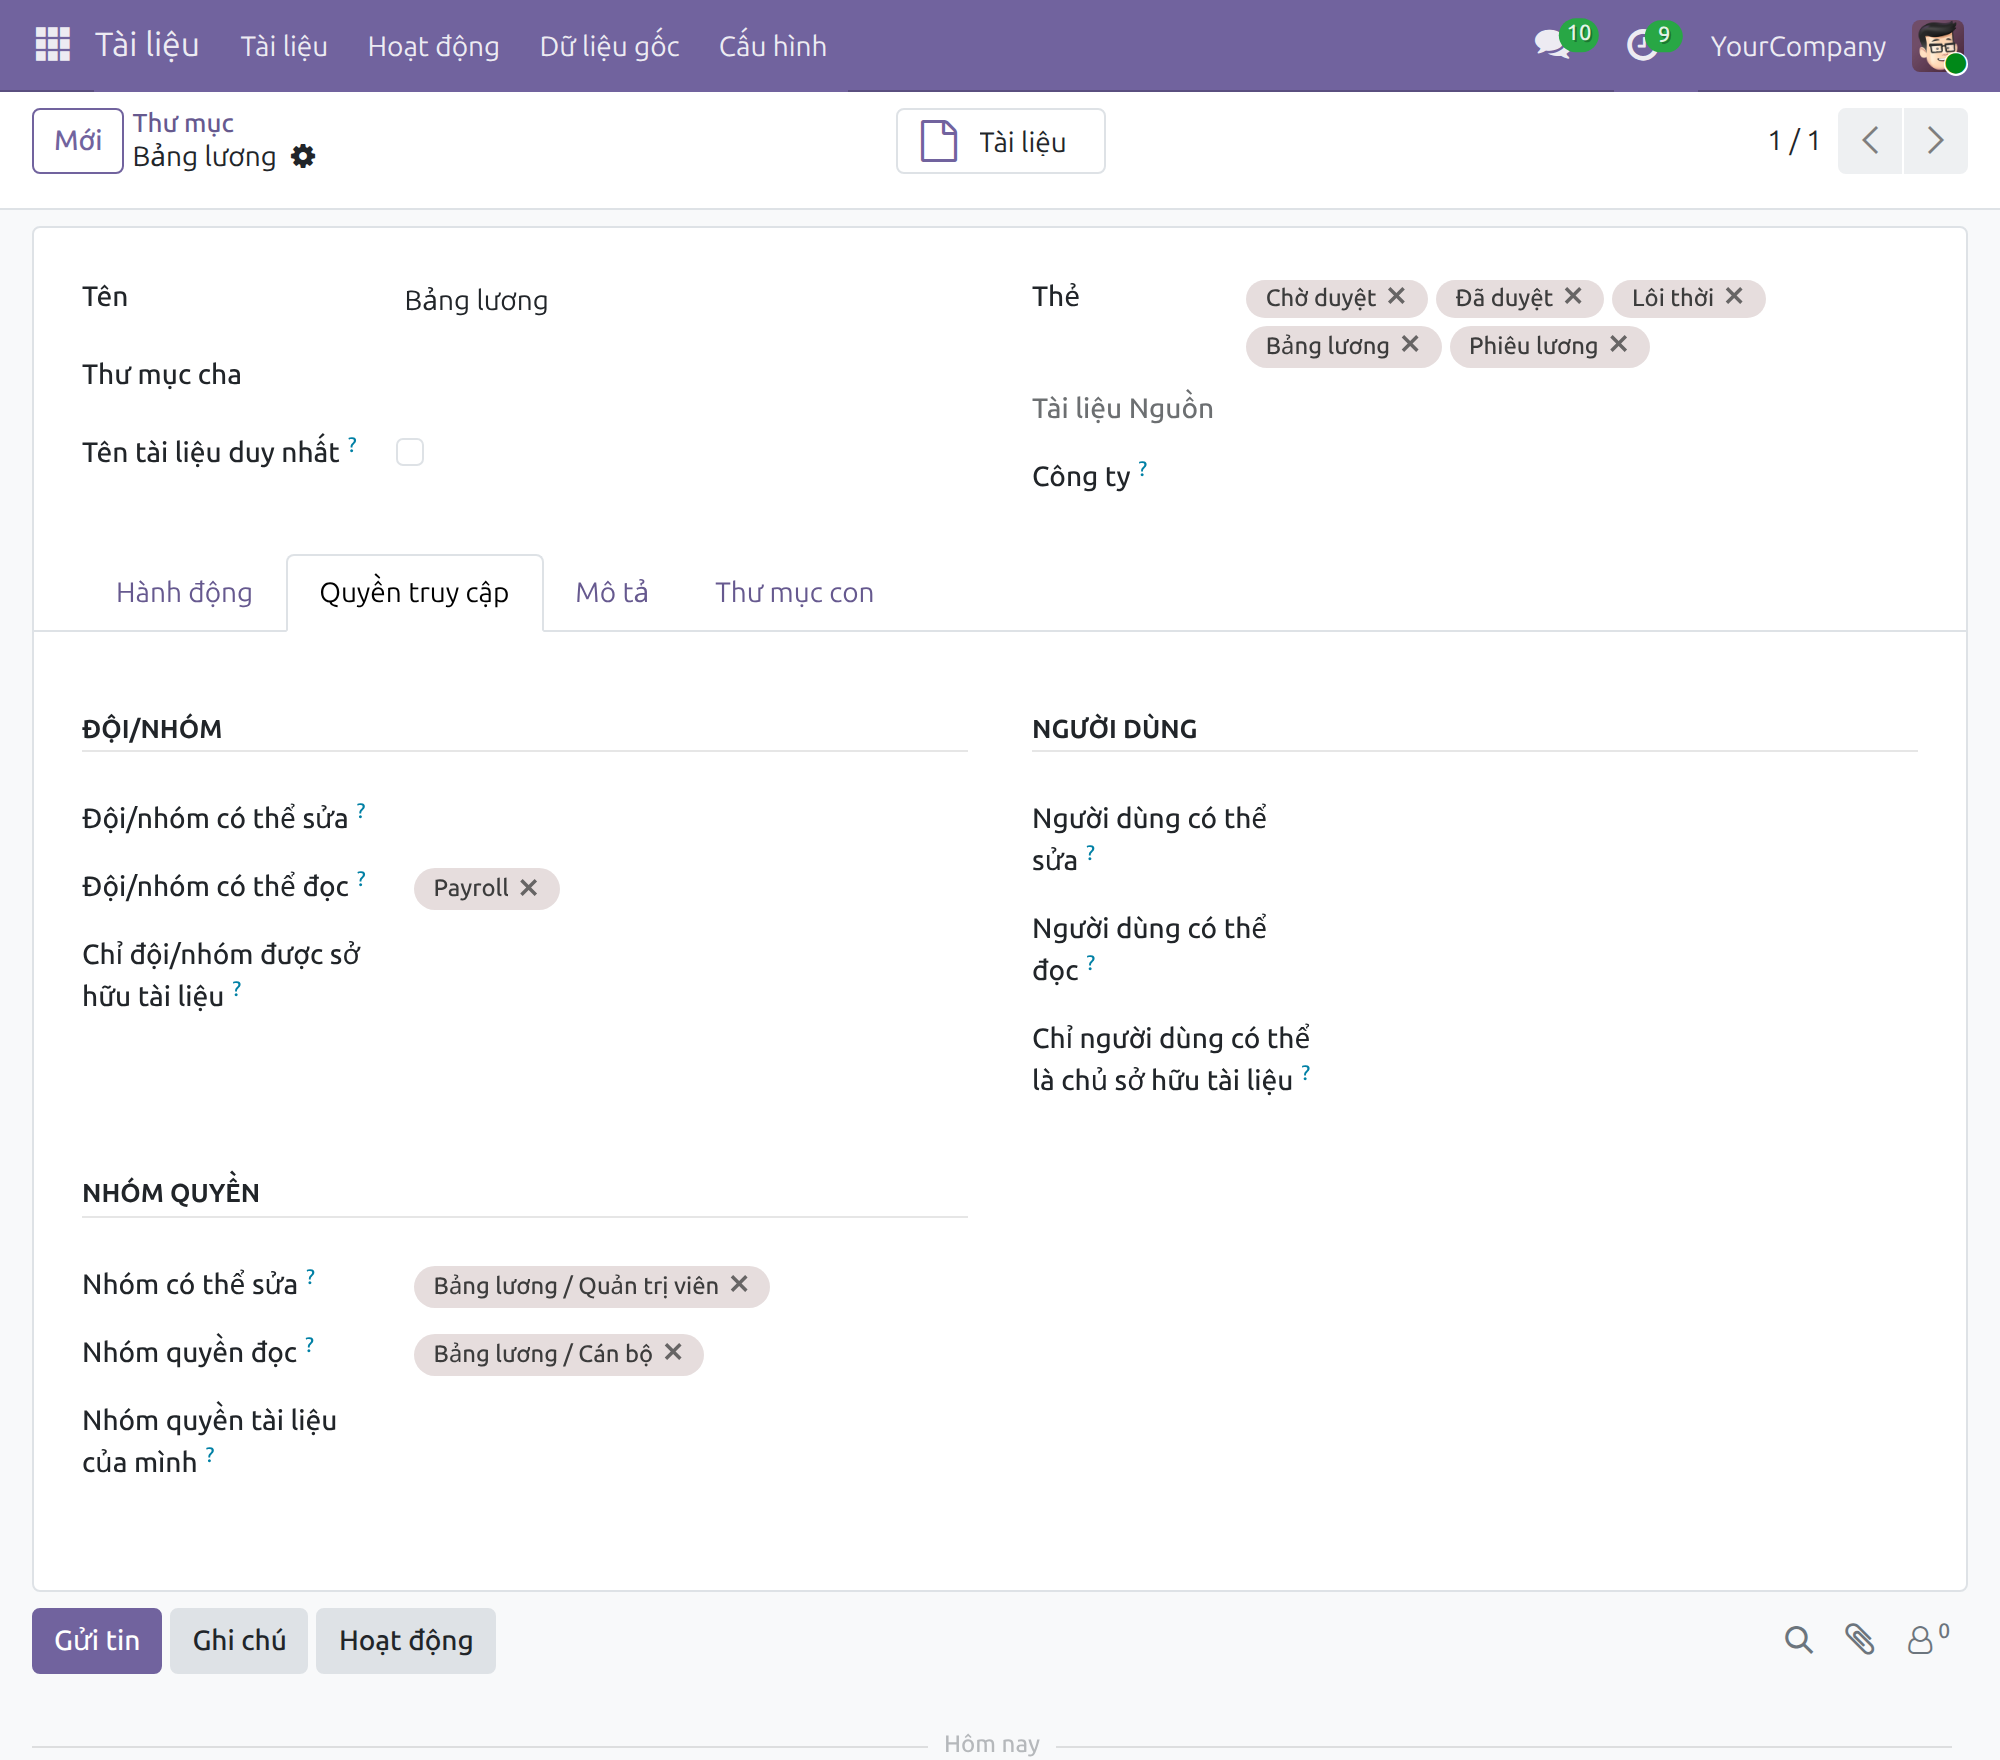Attach files with the paperclip icon
This screenshot has width=2000, height=1760.
tap(1859, 1640)
